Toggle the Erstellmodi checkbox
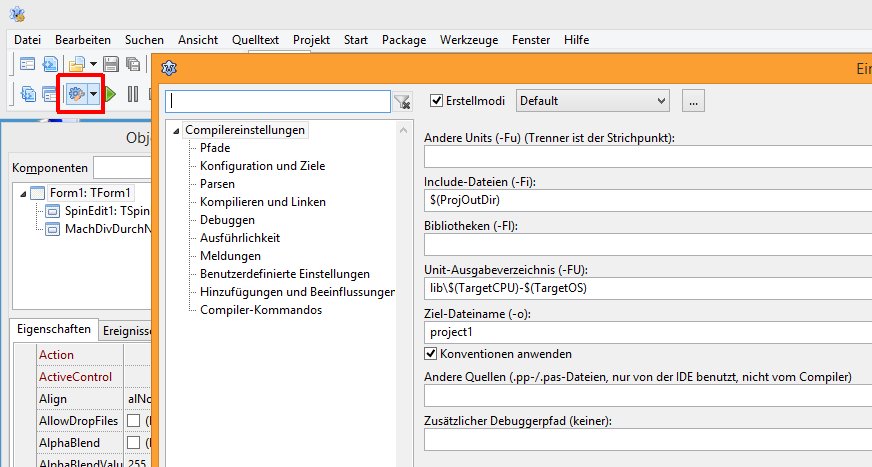The width and height of the screenshot is (872, 467). point(436,101)
